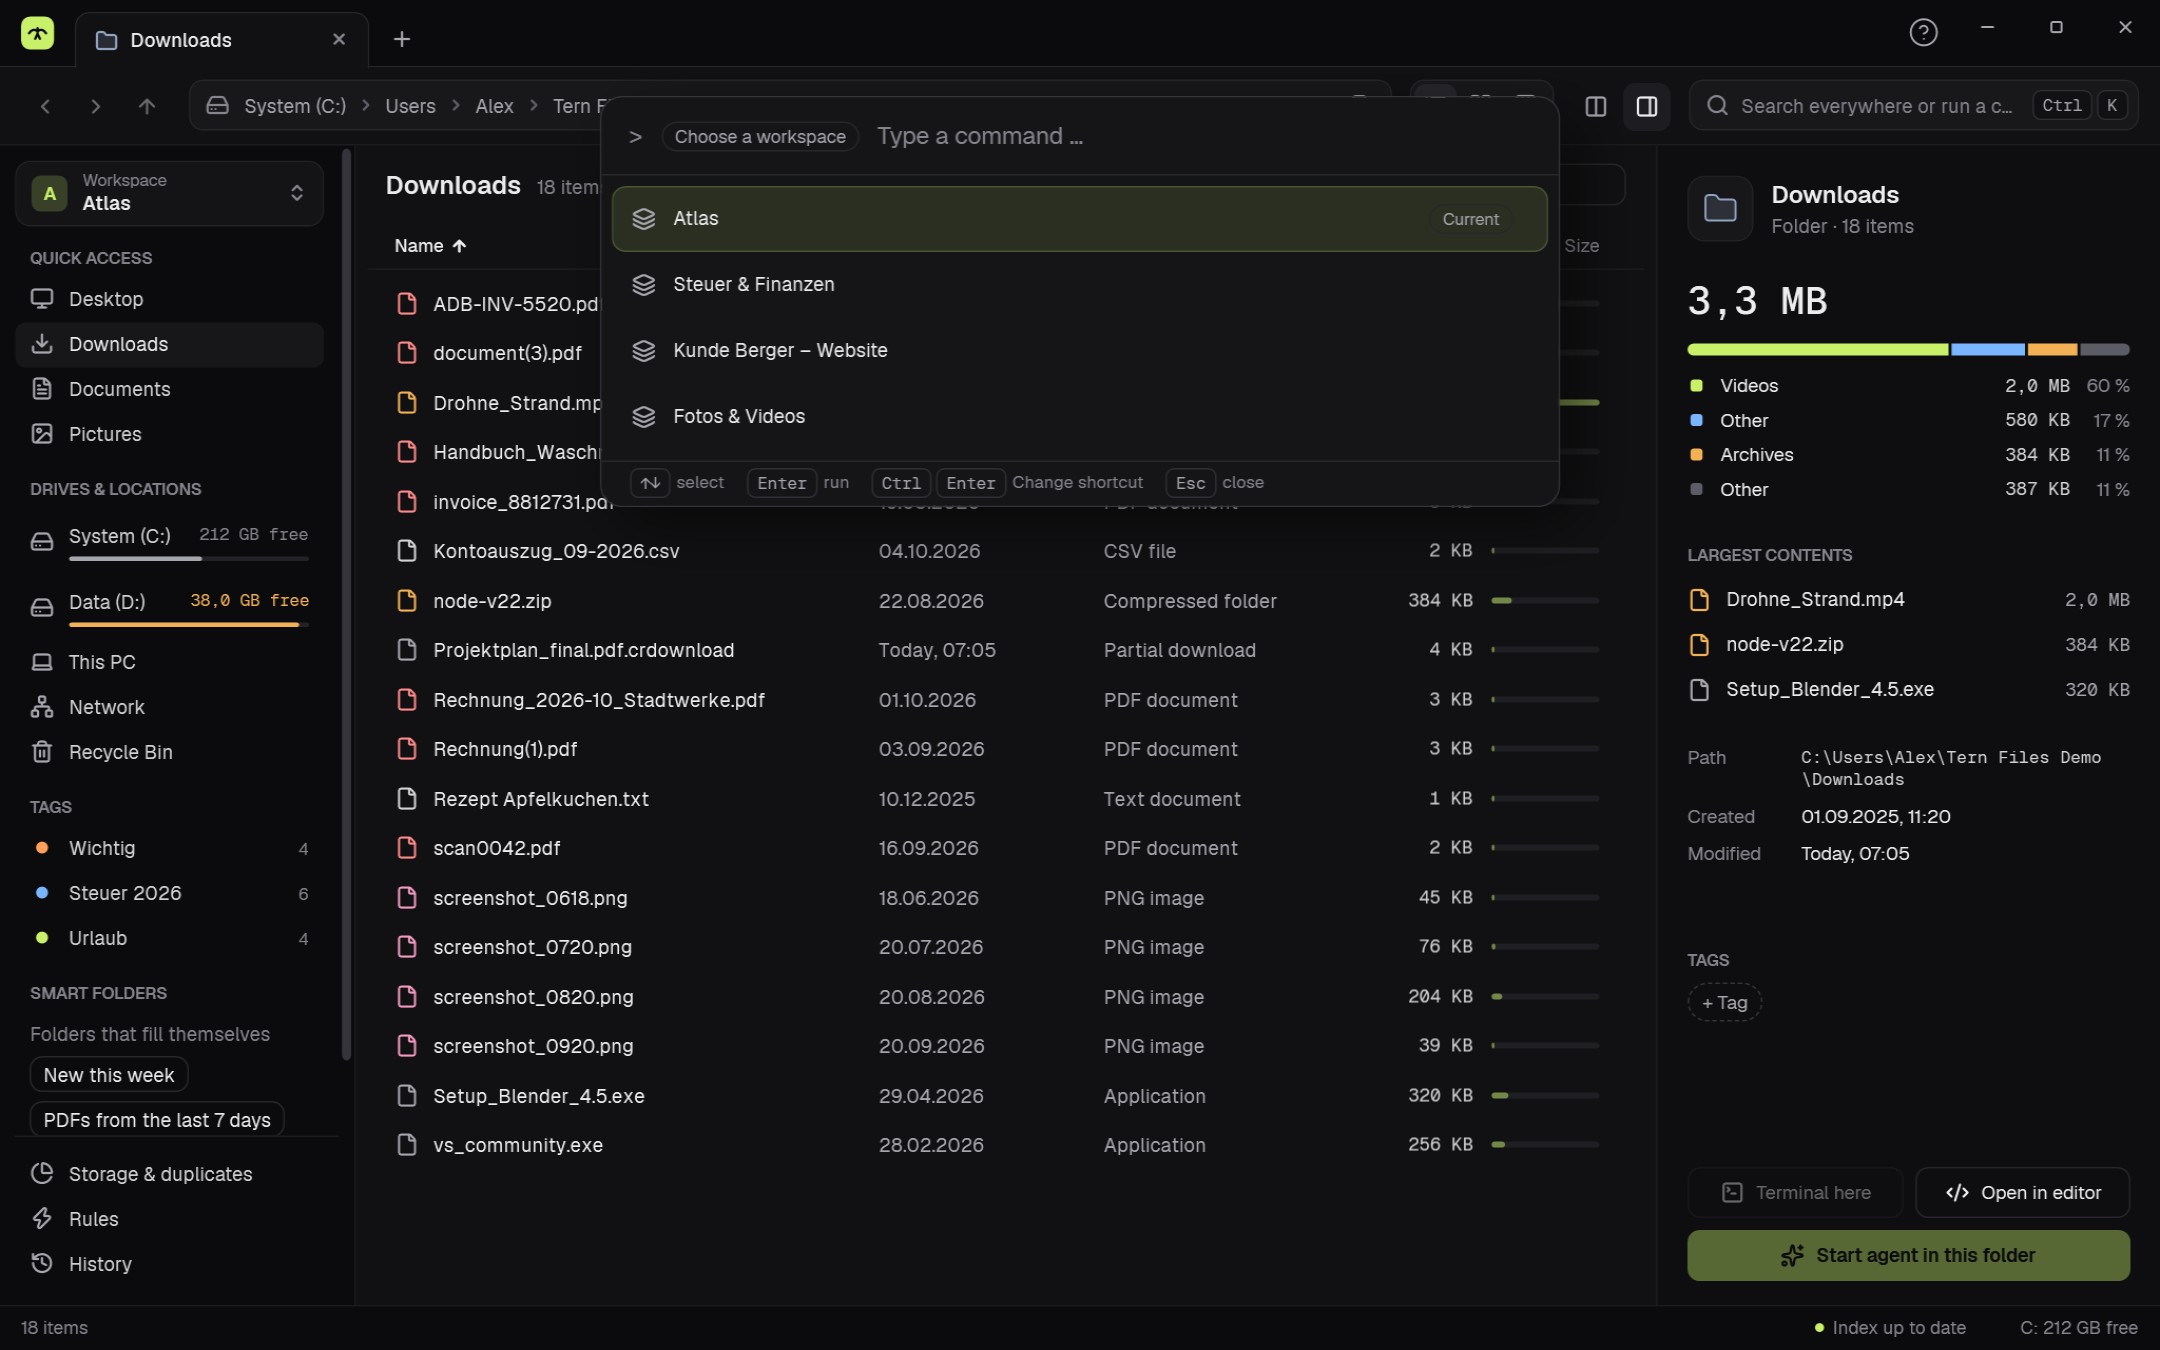Open the Rules section
2160x1350 pixels.
click(169, 1219)
